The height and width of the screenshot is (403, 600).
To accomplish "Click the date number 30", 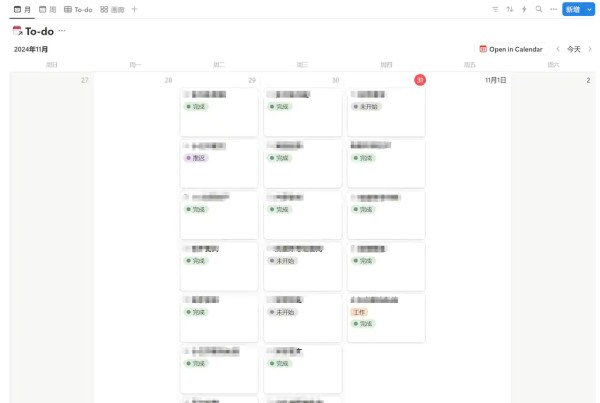I will pyautogui.click(x=336, y=80).
